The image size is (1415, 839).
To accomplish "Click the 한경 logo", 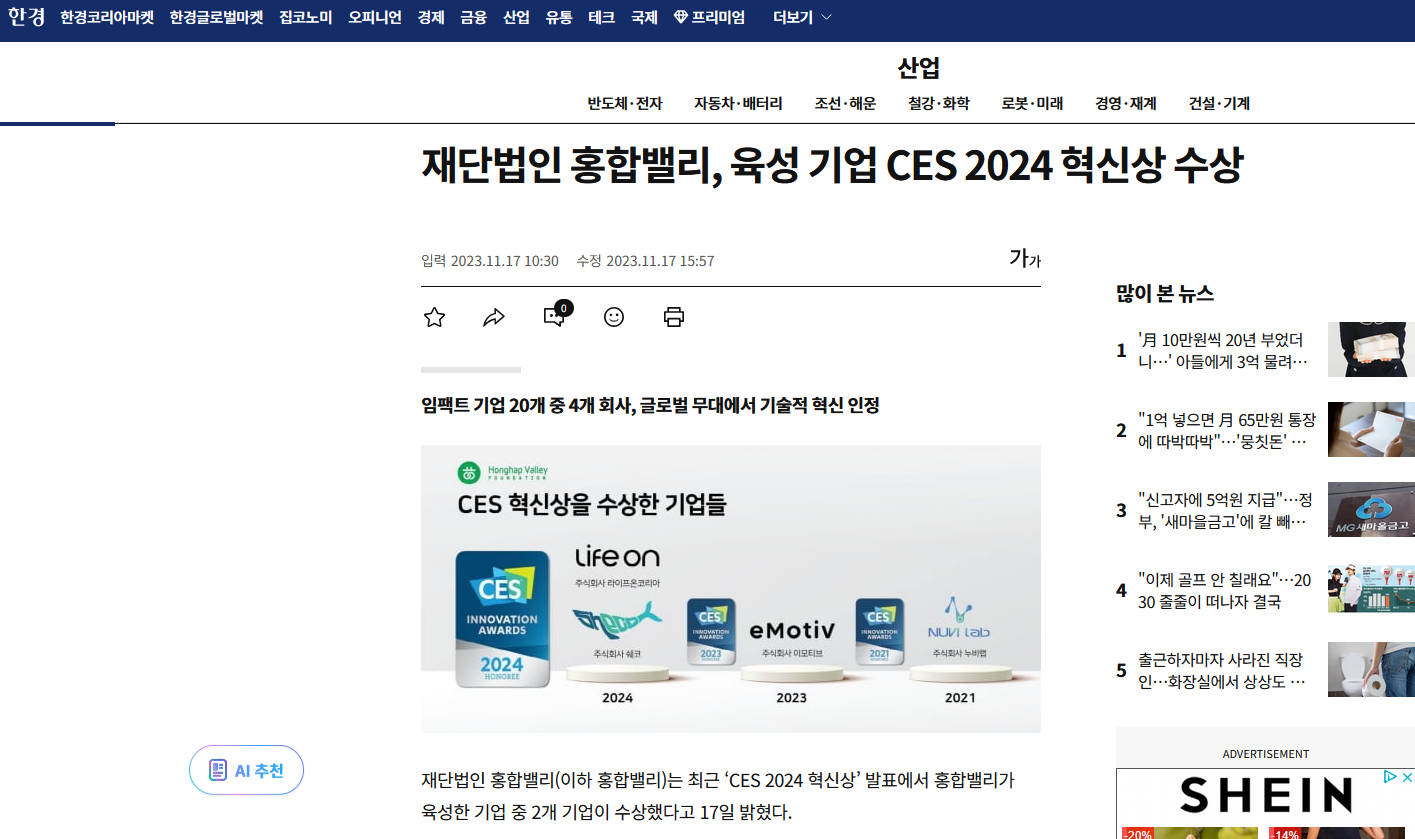I will click(x=26, y=17).
